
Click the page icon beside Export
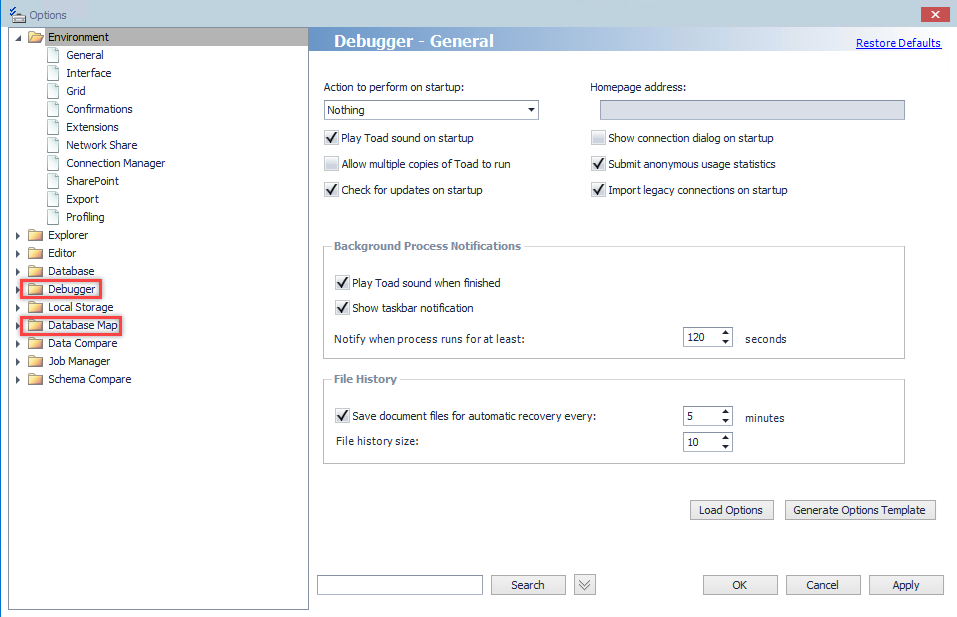54,199
